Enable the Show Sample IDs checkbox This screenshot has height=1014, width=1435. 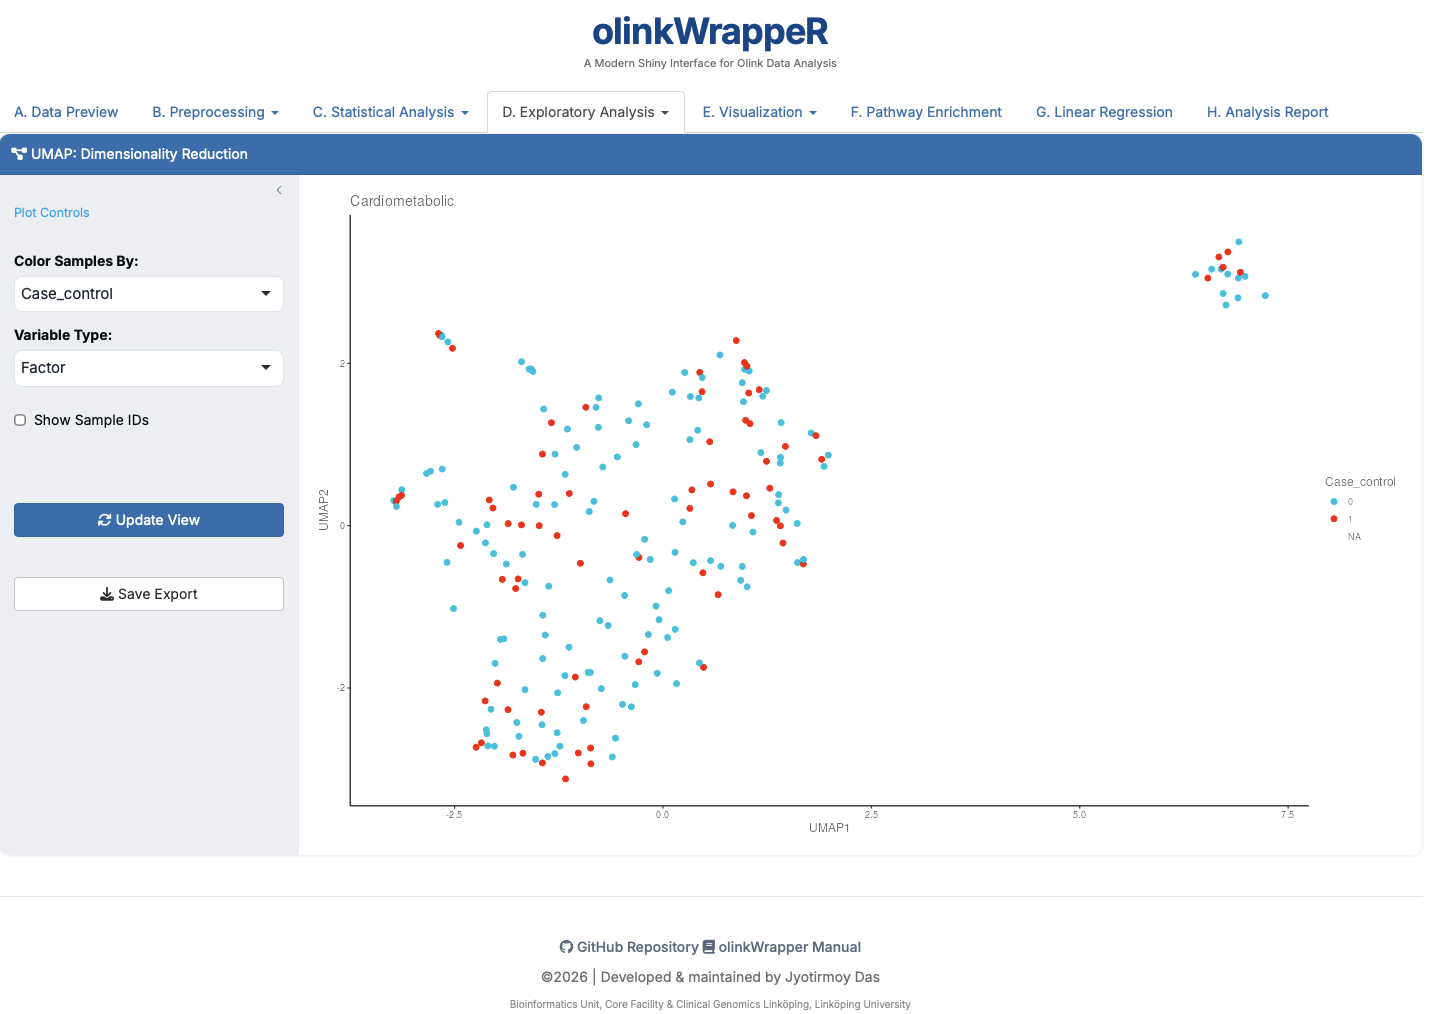(20, 420)
